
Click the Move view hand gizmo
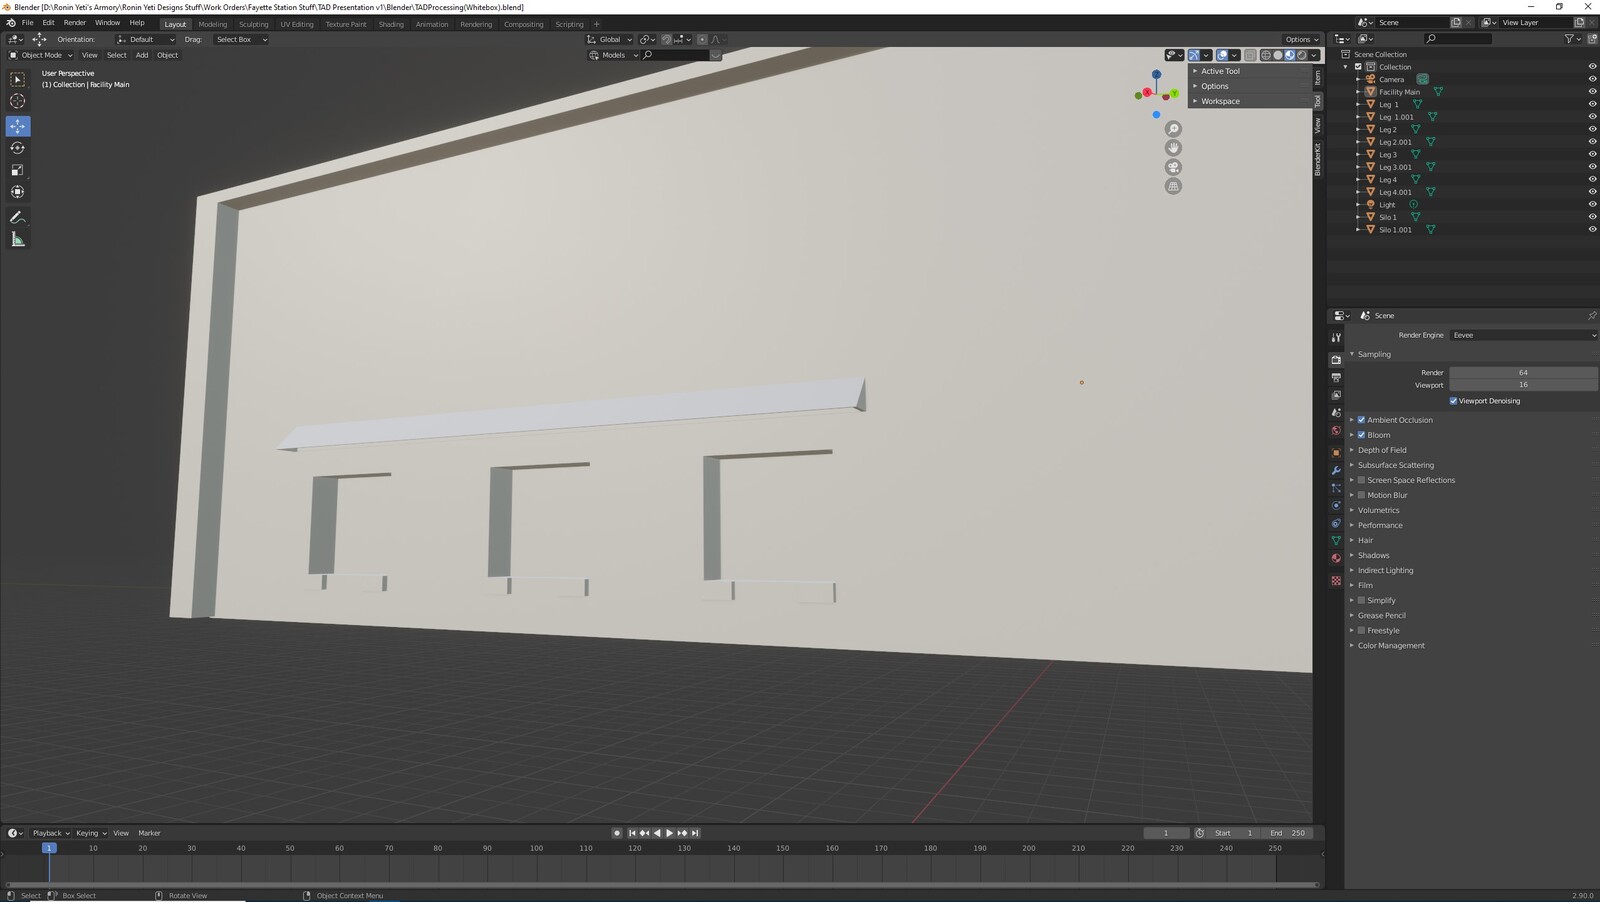coord(1173,148)
